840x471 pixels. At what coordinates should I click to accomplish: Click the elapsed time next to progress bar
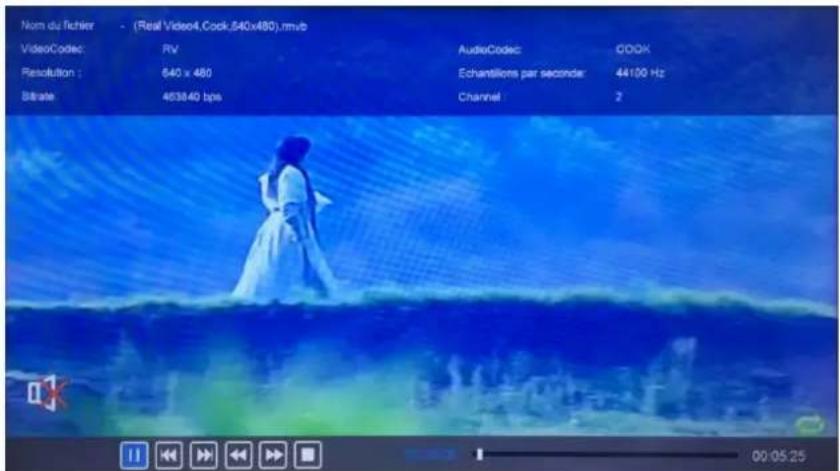point(431,455)
